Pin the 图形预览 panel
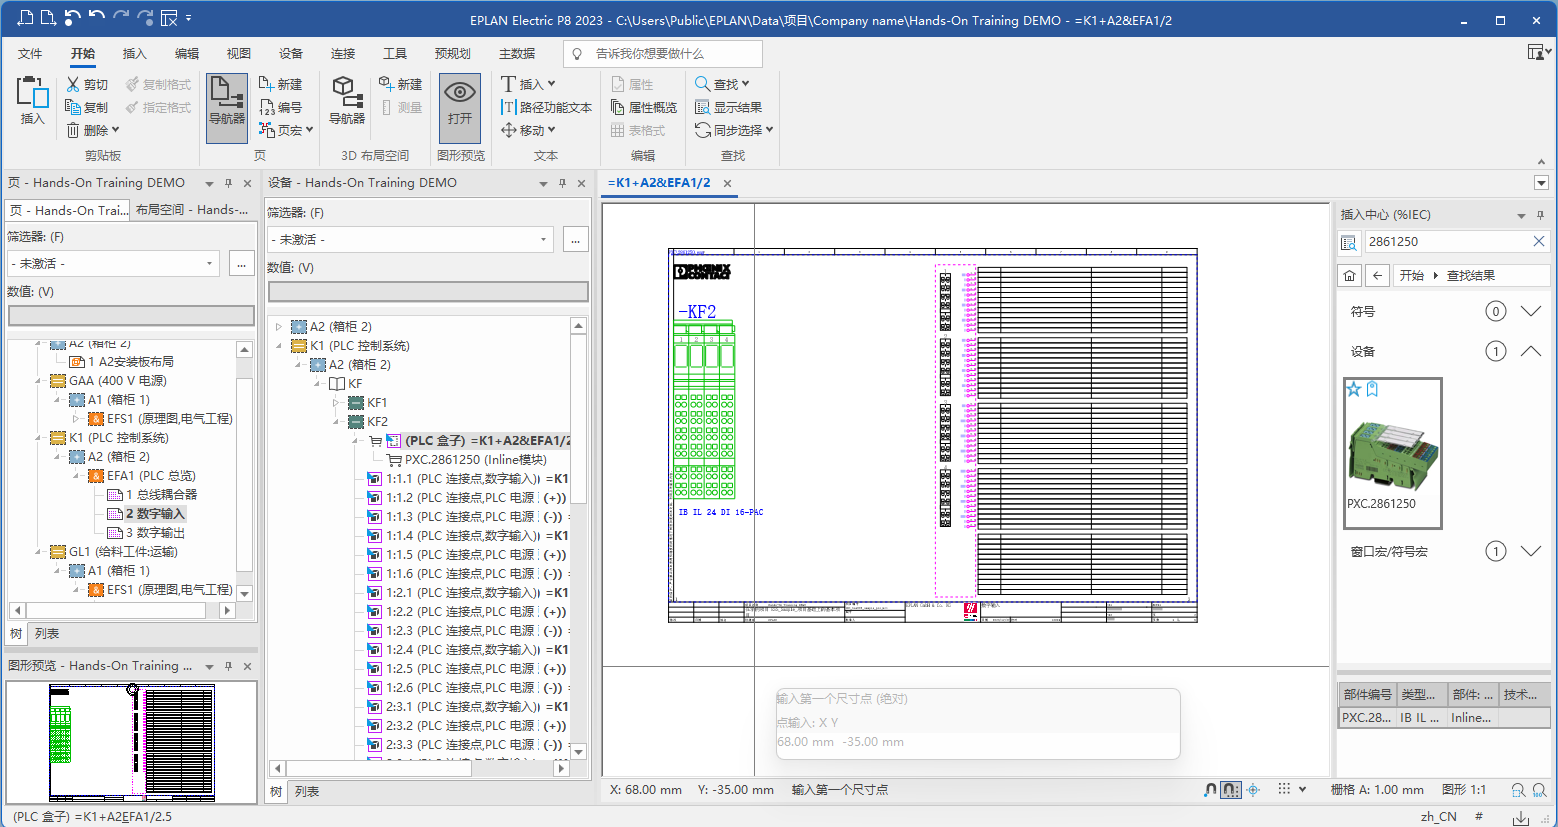The image size is (1558, 827). 228,666
